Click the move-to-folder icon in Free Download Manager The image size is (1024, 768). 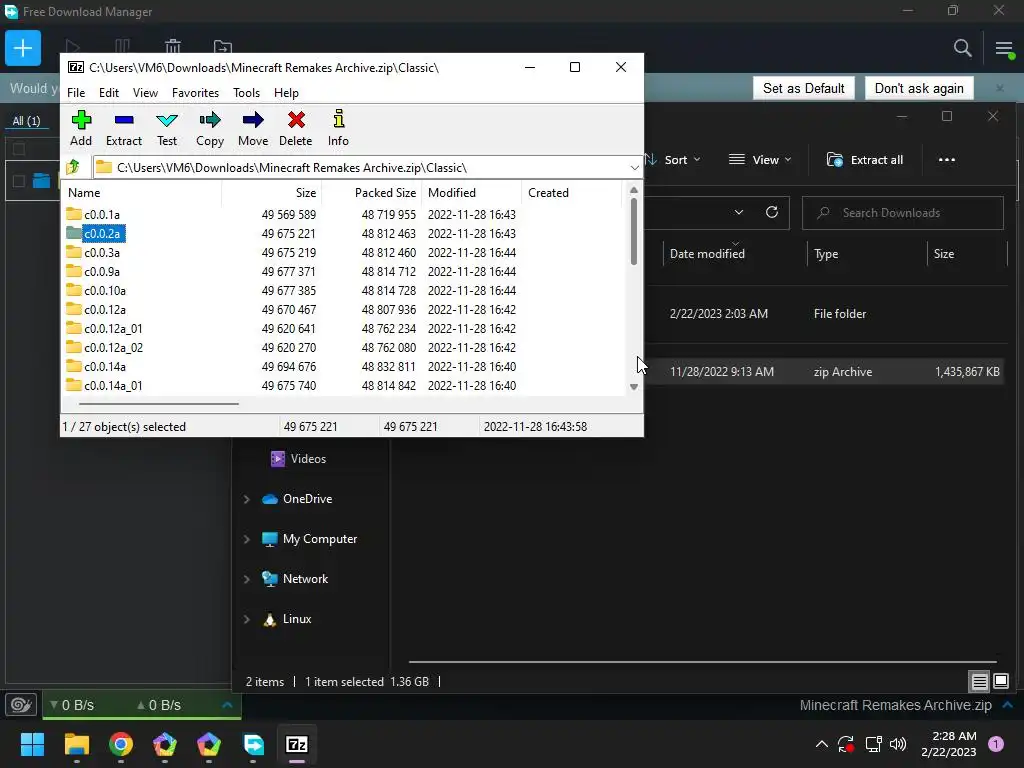(x=223, y=46)
